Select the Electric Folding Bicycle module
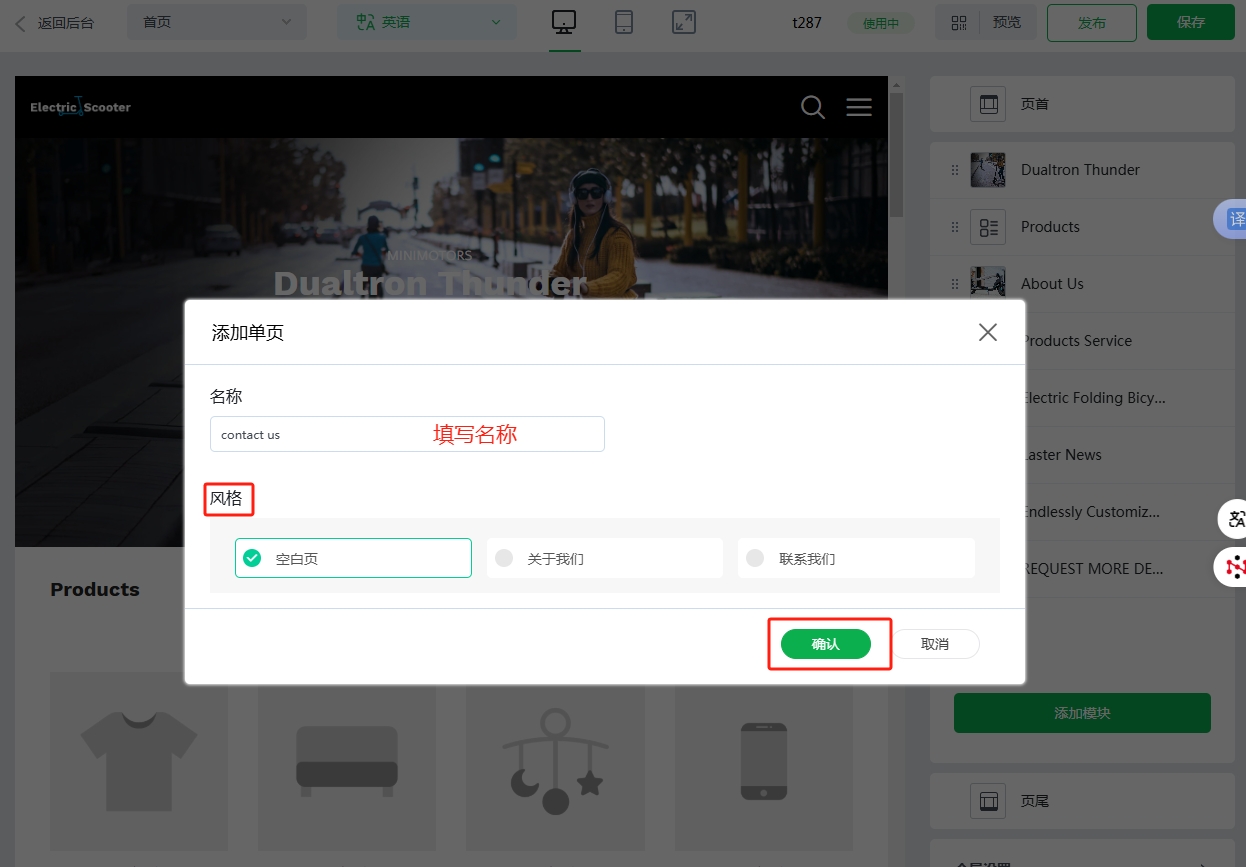Image resolution: width=1246 pixels, height=867 pixels. pyautogui.click(x=1130, y=398)
